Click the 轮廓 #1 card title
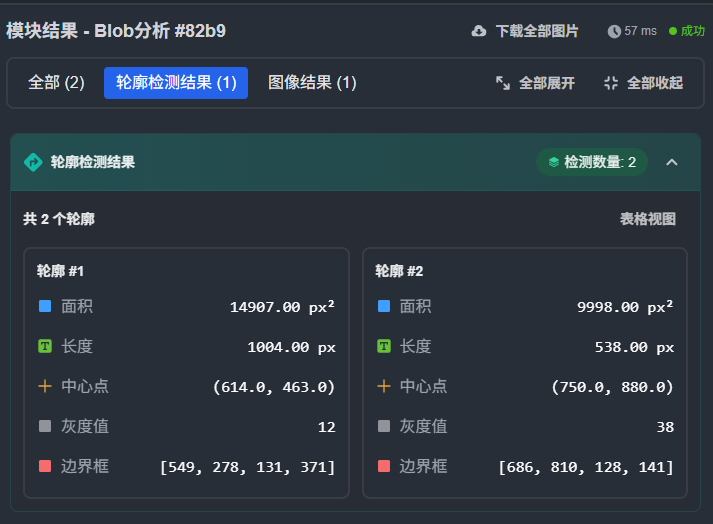Viewport: 713px width, 524px height. [x=60, y=271]
